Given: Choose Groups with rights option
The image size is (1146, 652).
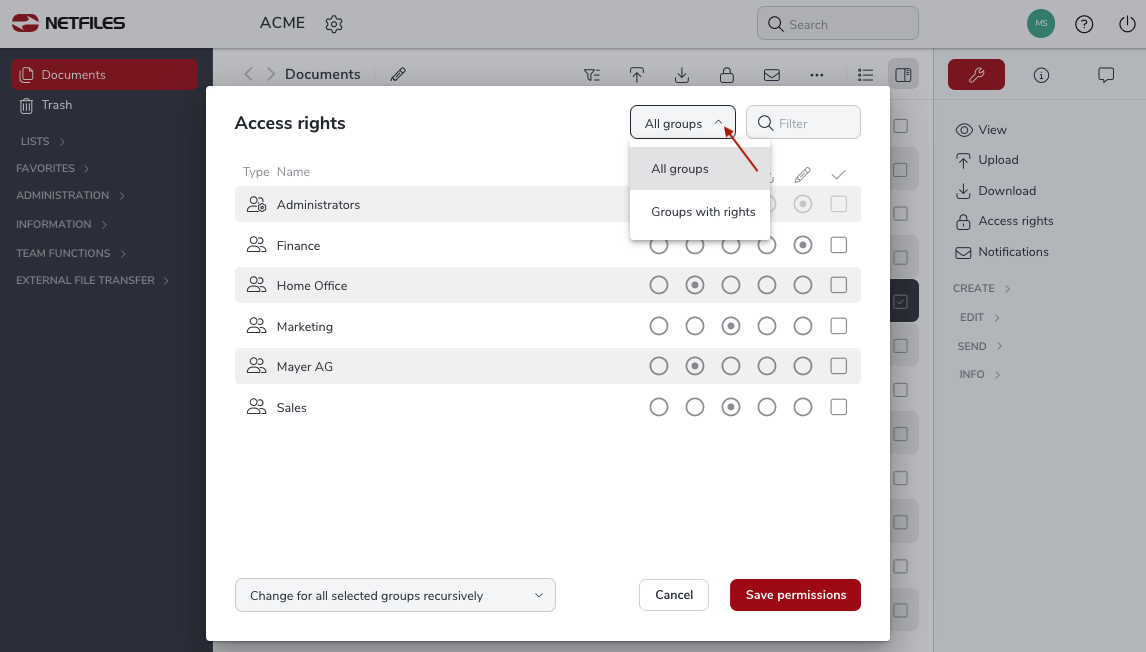Looking at the screenshot, I should [x=699, y=212].
